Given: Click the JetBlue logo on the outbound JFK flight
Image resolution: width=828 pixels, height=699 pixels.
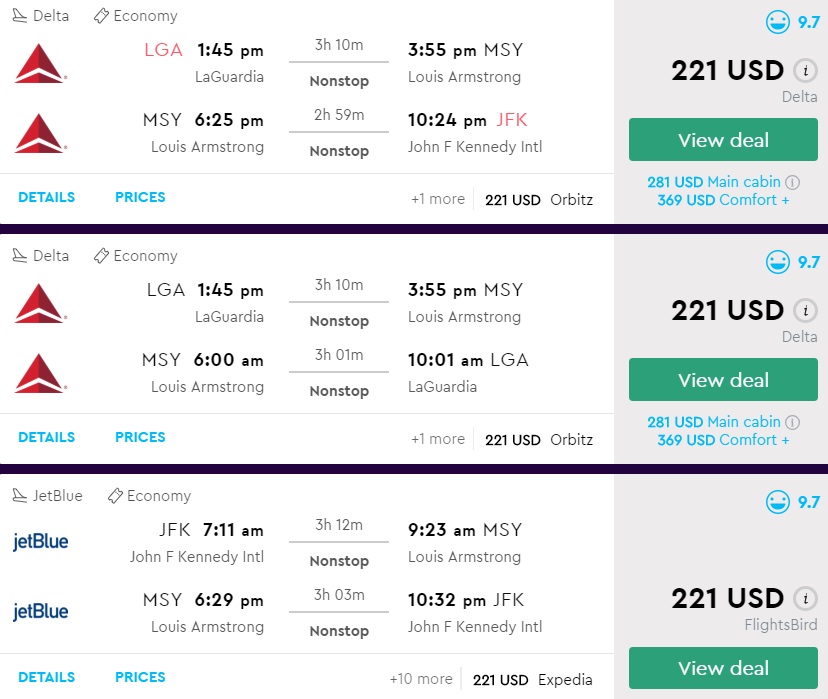Looking at the screenshot, I should click(x=40, y=542).
